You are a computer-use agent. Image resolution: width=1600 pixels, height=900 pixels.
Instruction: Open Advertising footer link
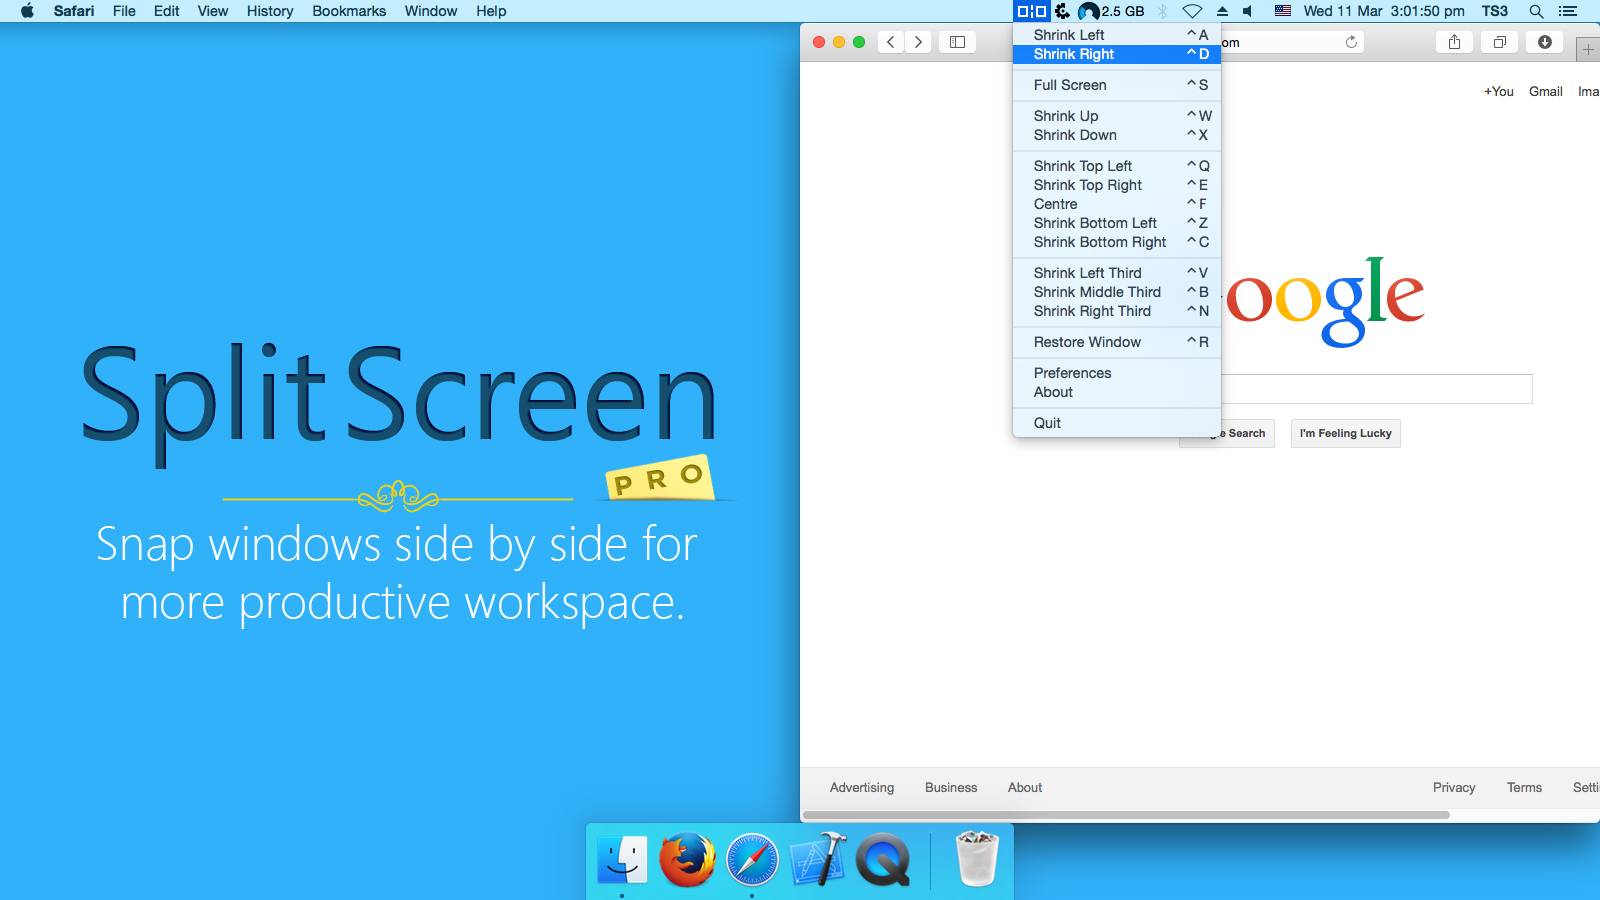click(x=862, y=787)
